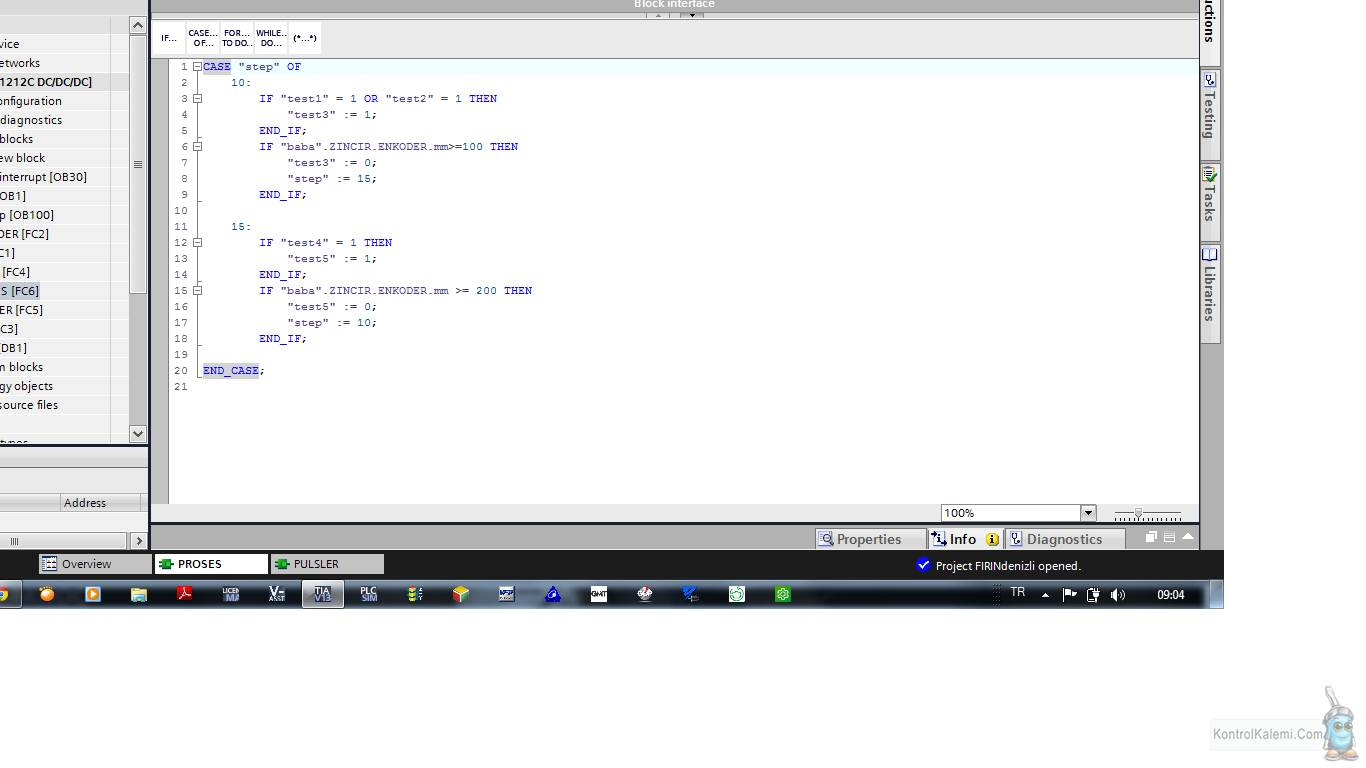Click the project tree scroll down arrow
Screen dimensions: 1366x768
click(138, 434)
